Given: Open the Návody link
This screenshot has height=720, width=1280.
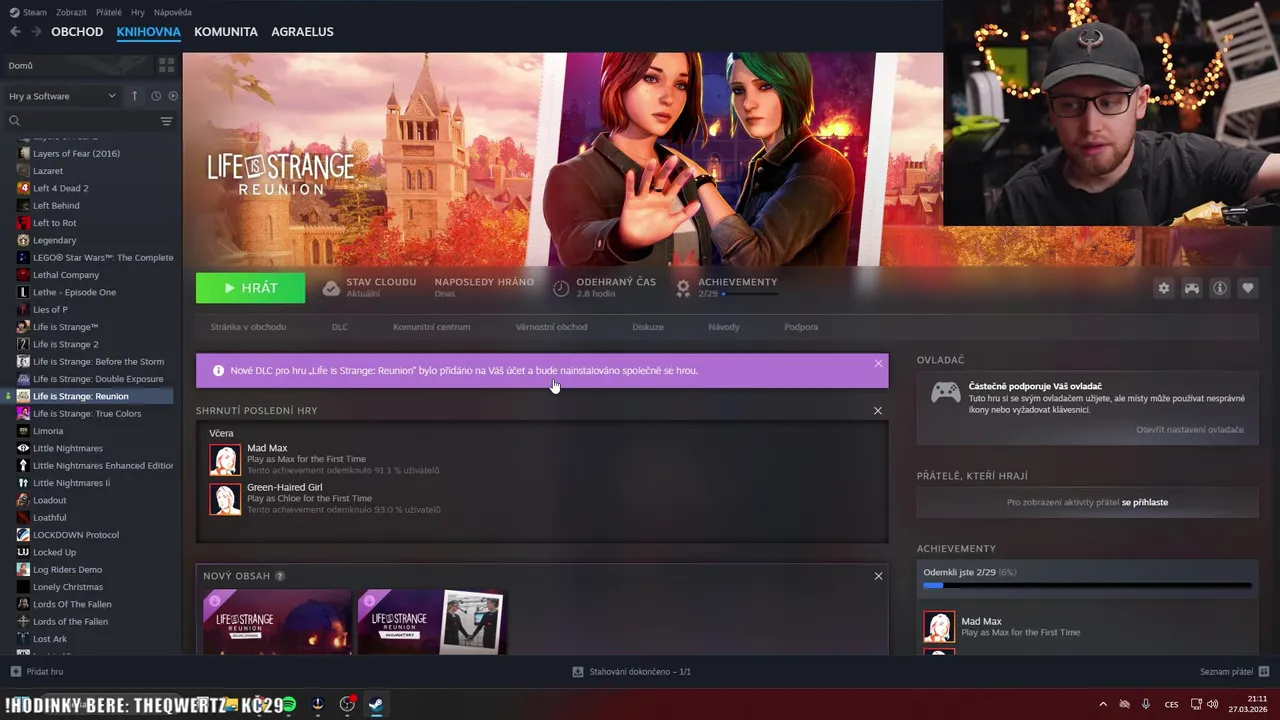Looking at the screenshot, I should tap(724, 327).
